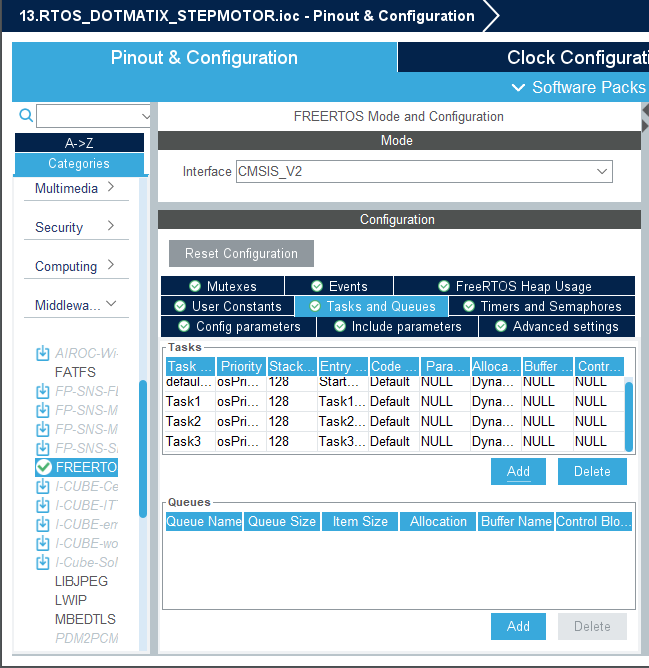This screenshot has width=649, height=668.
Task: Click check icon on Config parameters tab
Action: (184, 326)
